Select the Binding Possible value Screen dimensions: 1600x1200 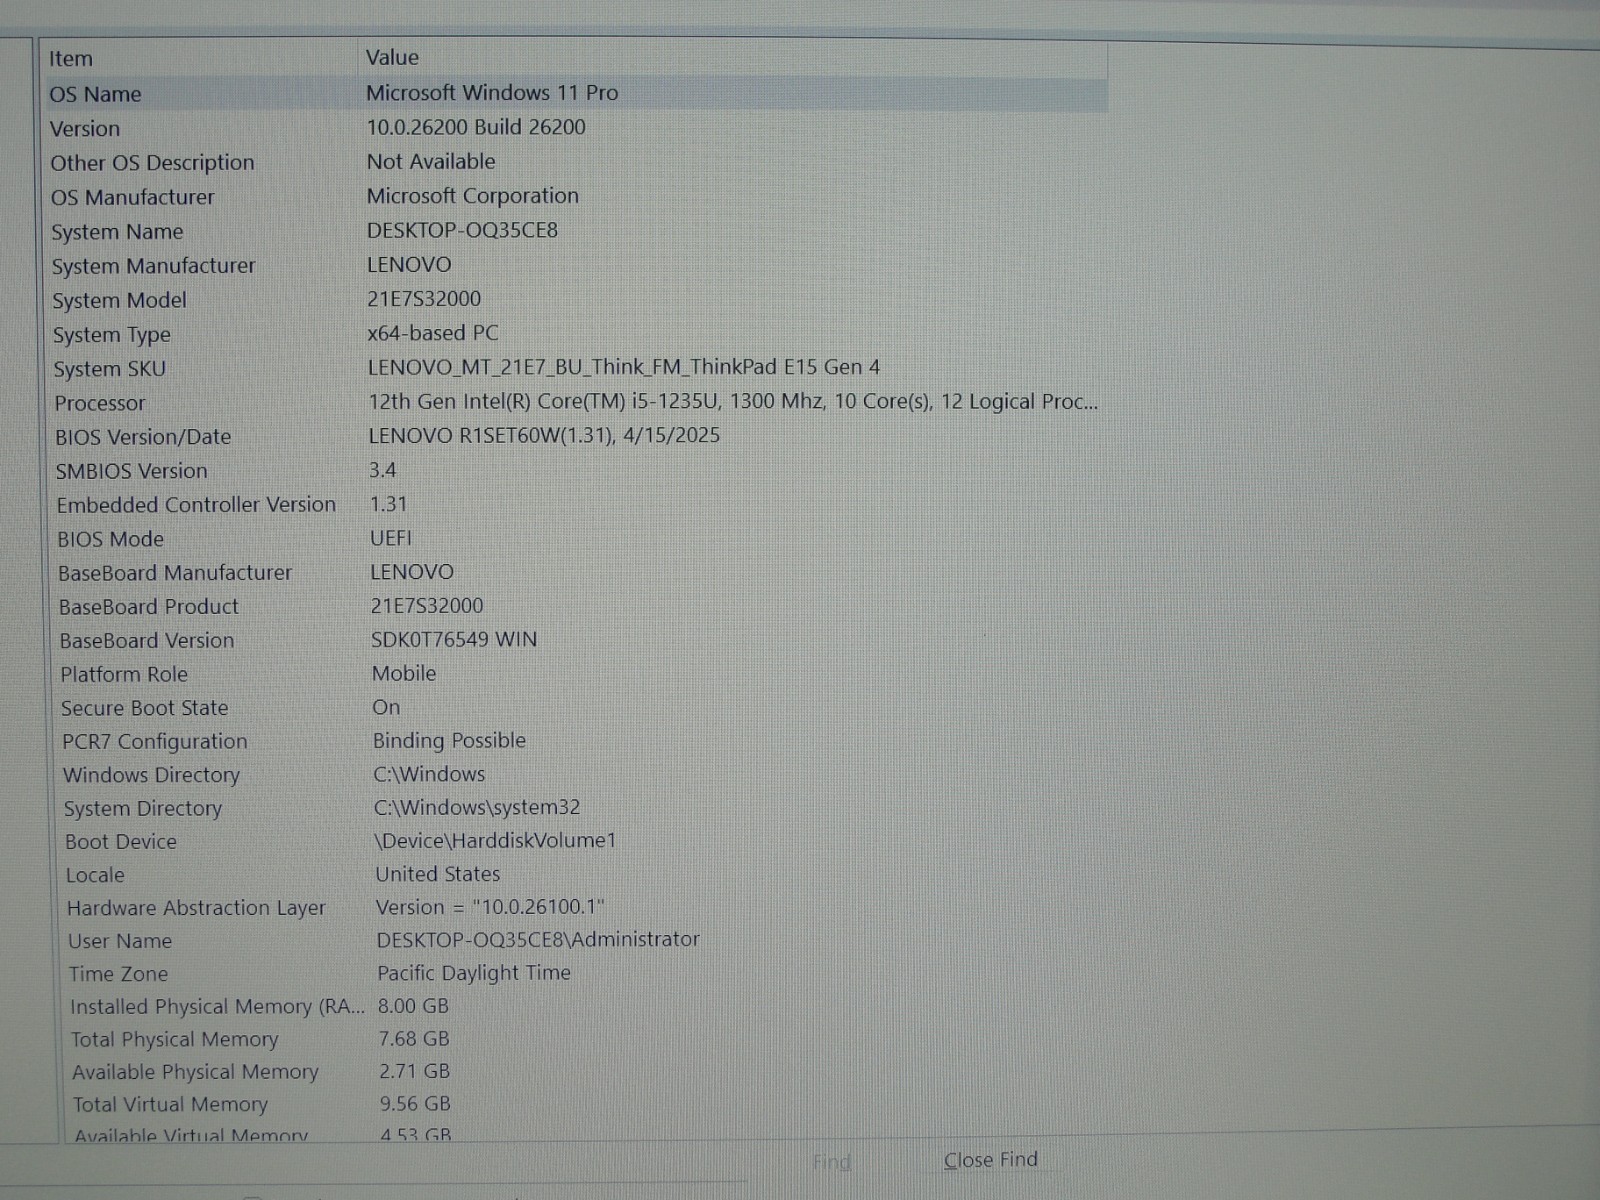pyautogui.click(x=450, y=741)
